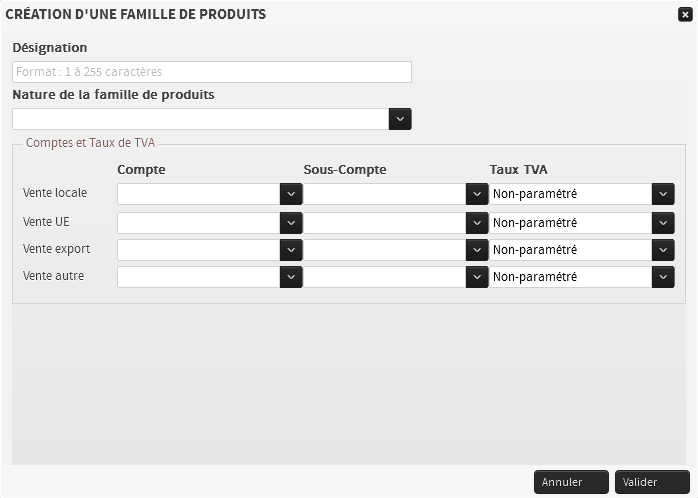Open the Nature de la famille dropdown

pos(400,119)
